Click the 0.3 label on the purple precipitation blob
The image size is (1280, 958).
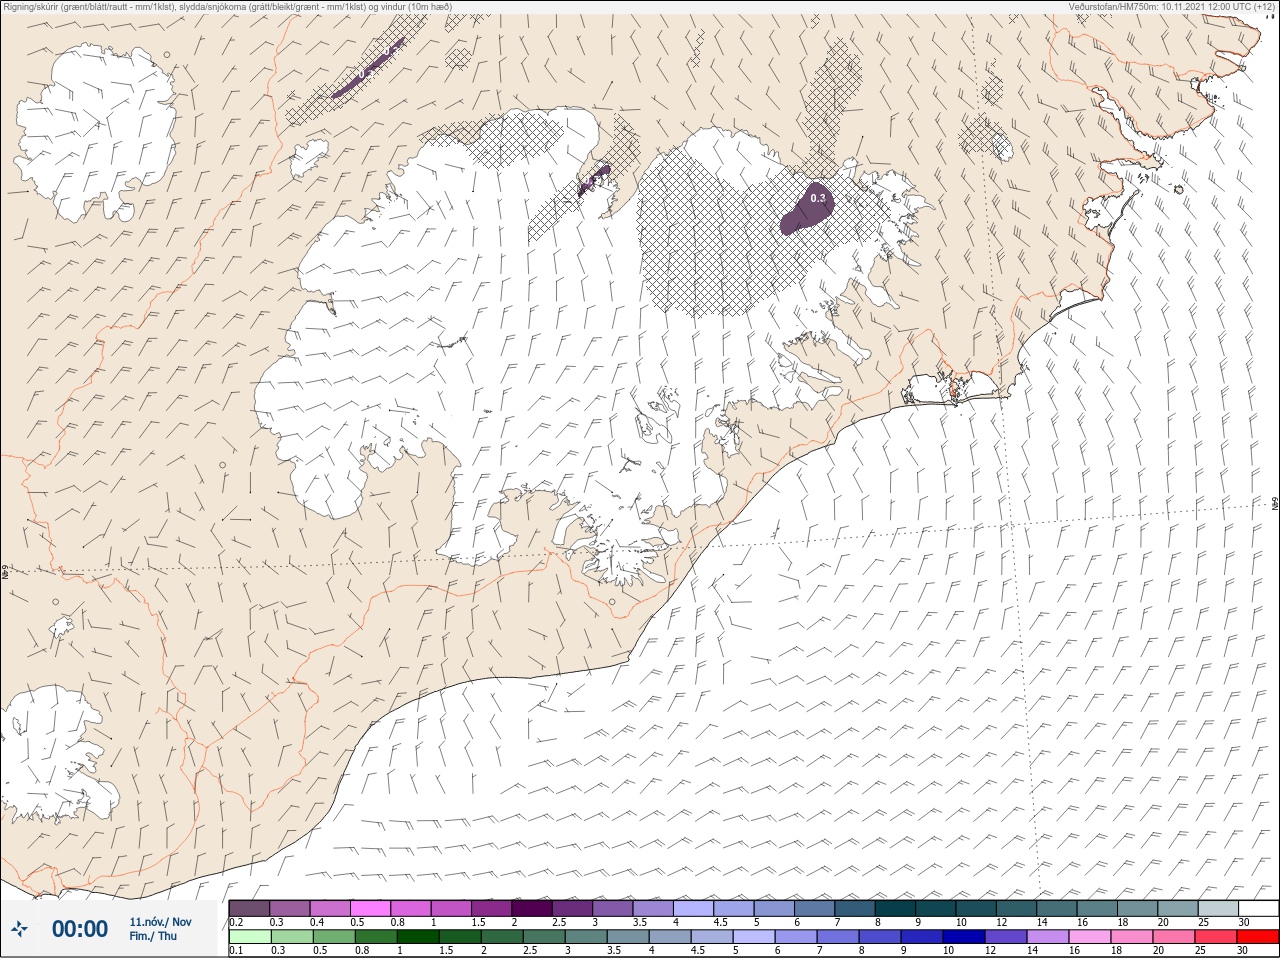[818, 198]
